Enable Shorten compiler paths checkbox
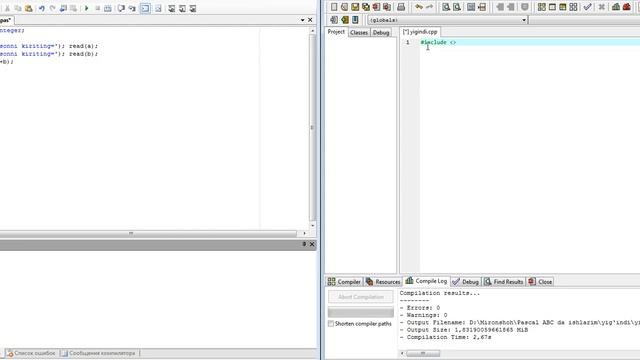 pos(331,324)
